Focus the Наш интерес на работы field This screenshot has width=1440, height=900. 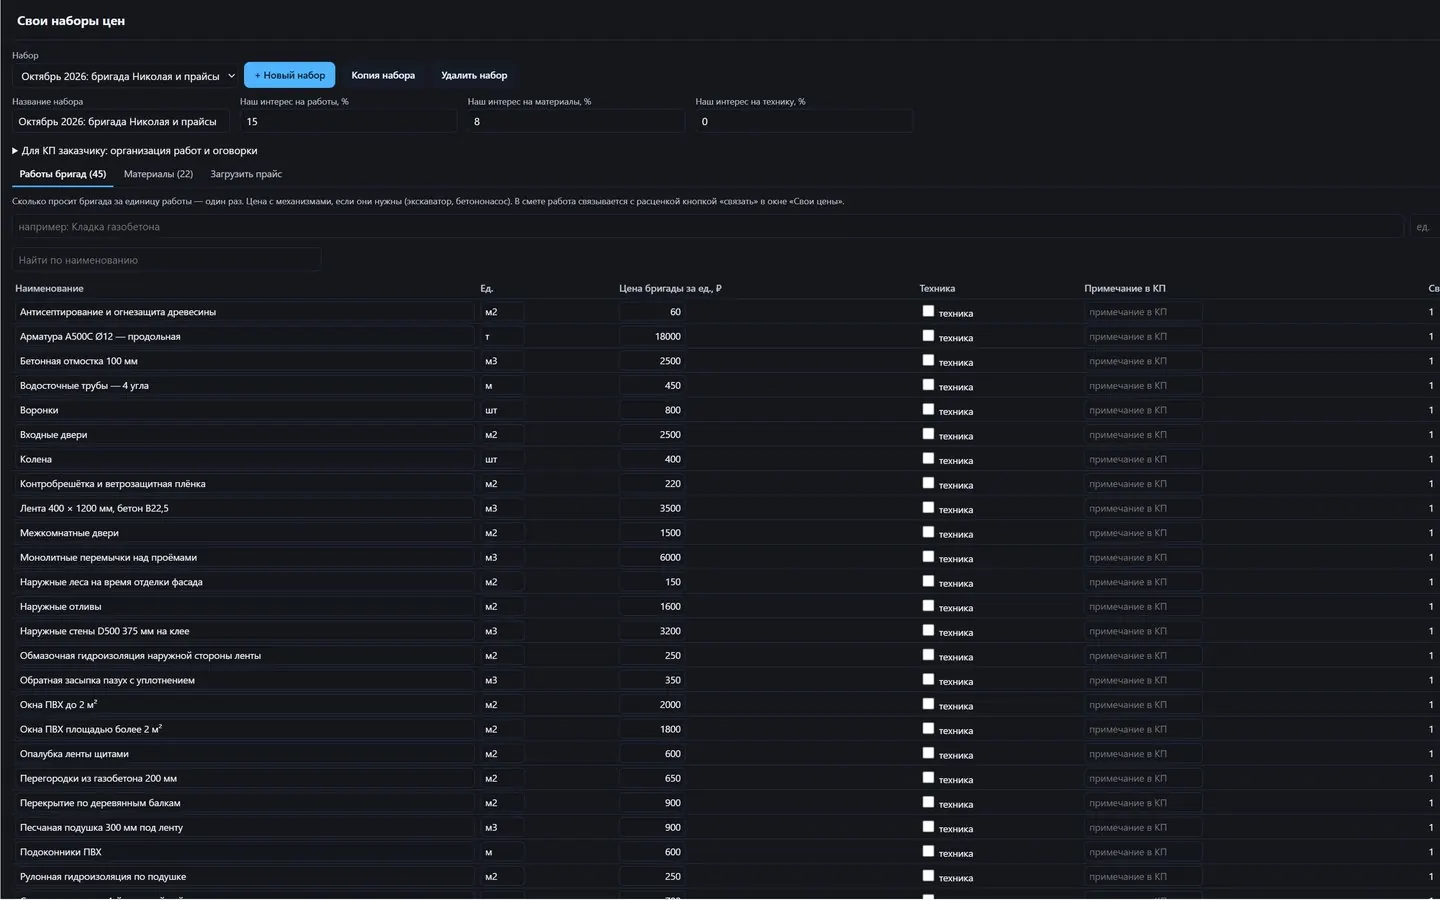pyautogui.click(x=348, y=121)
